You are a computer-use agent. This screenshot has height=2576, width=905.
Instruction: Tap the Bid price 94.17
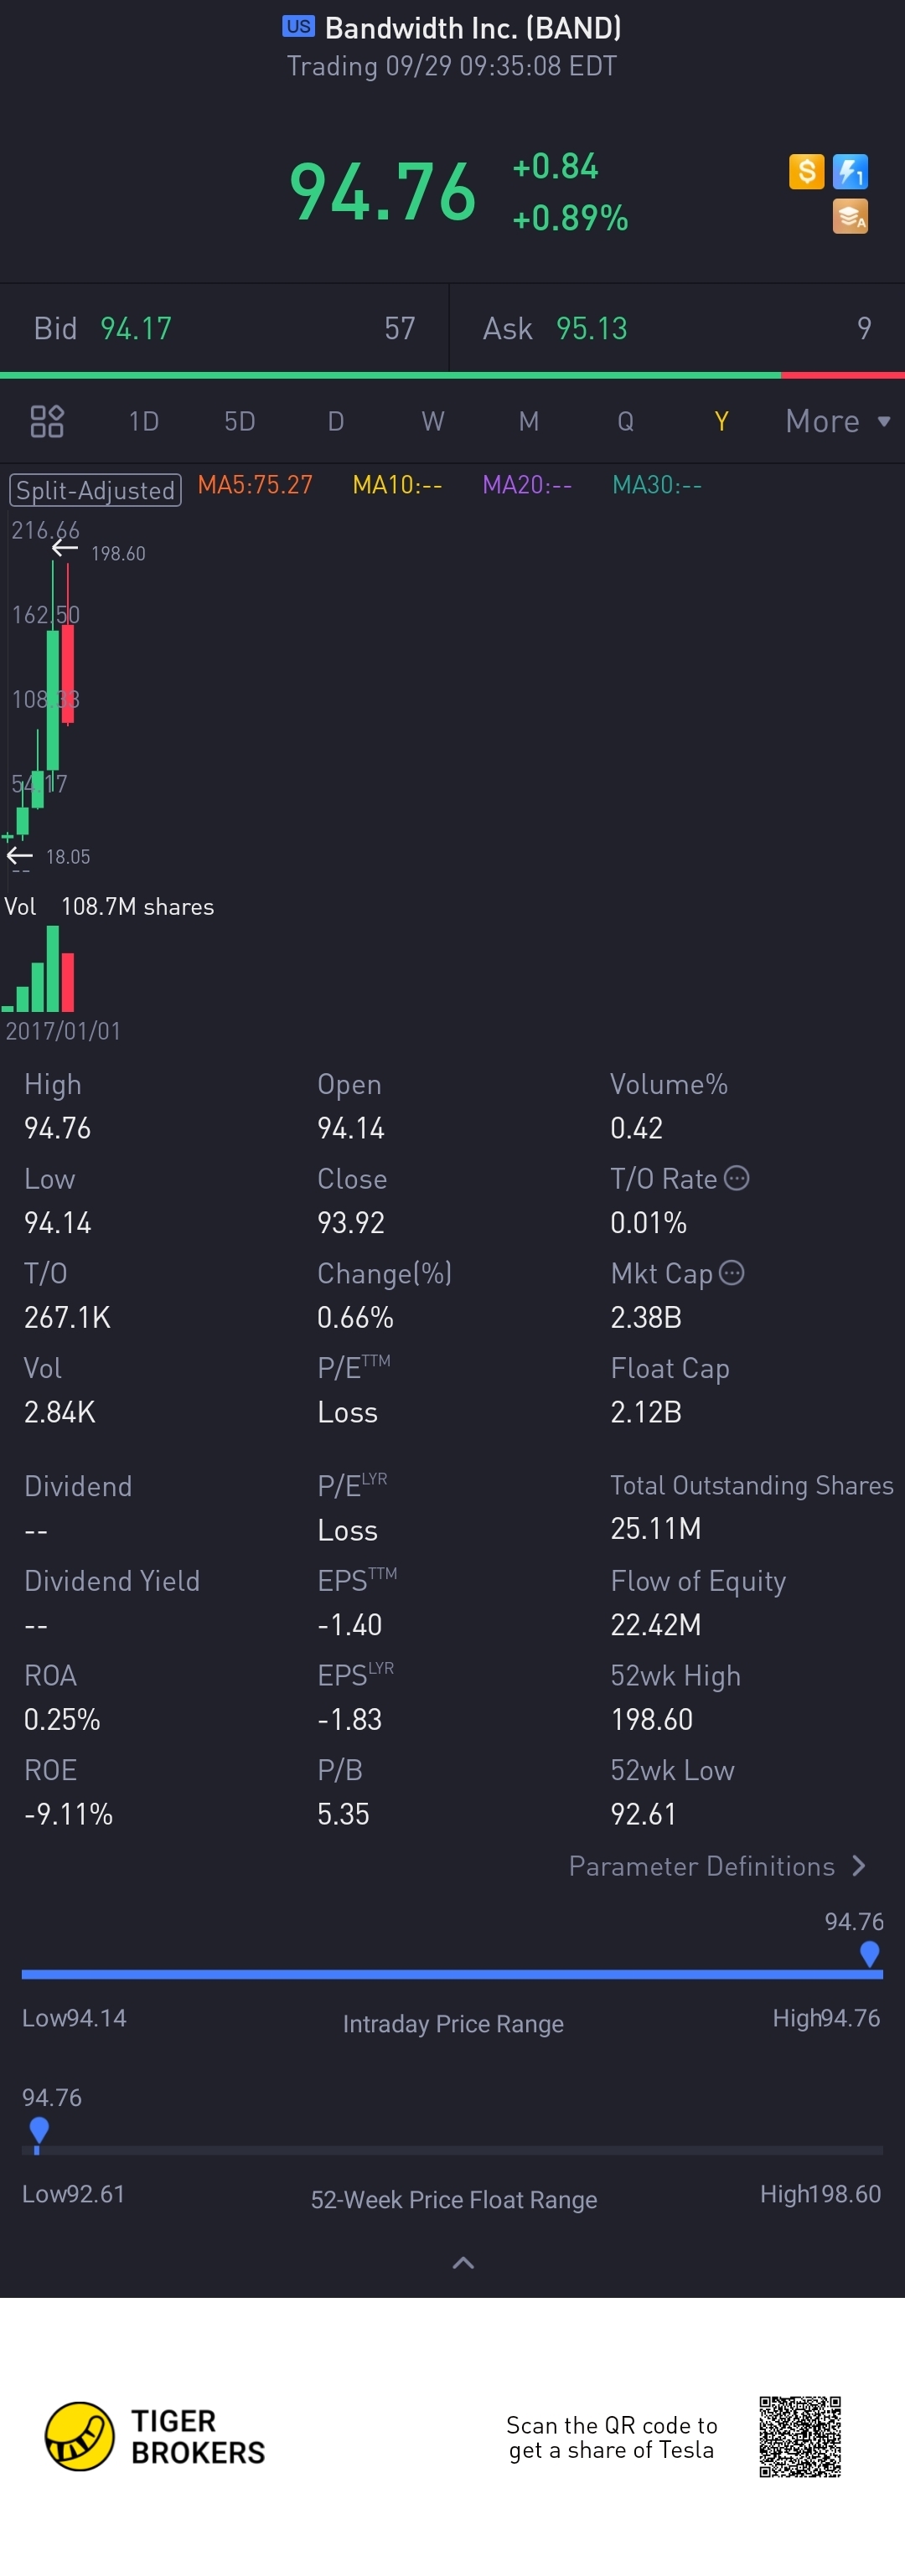pos(136,328)
